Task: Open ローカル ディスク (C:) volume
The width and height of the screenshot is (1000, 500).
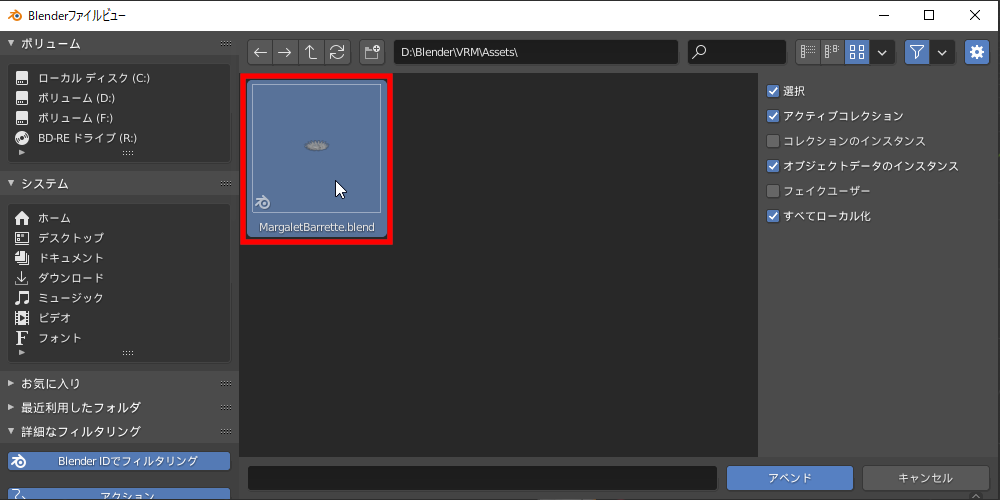Action: click(119, 78)
